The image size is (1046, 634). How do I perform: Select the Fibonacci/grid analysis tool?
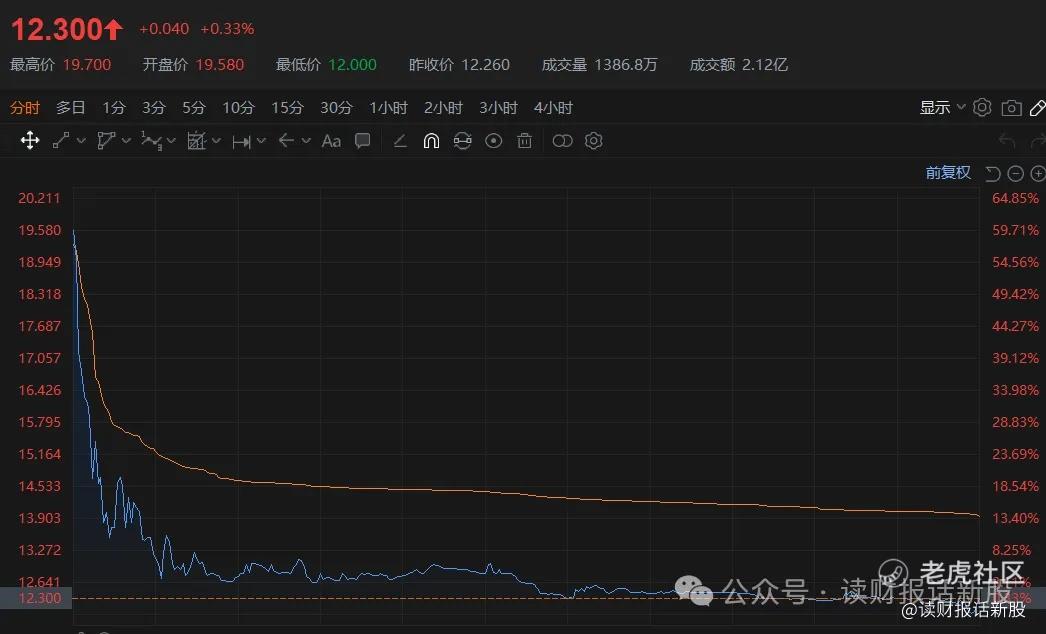(196, 140)
